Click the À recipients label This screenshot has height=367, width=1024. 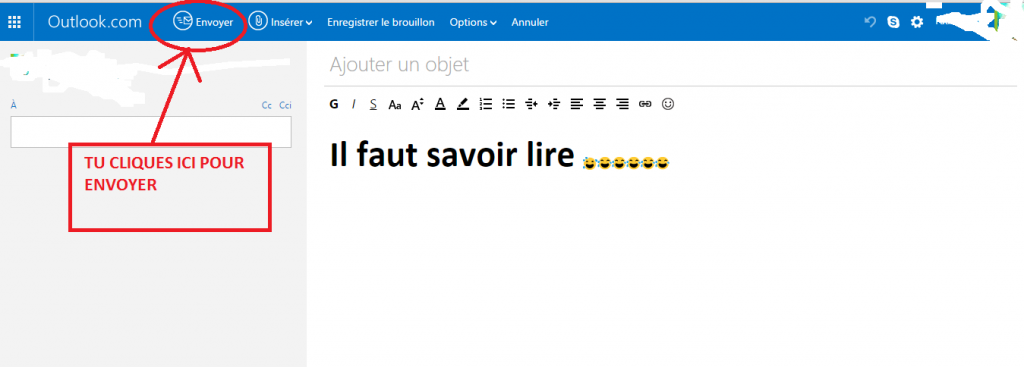14,105
